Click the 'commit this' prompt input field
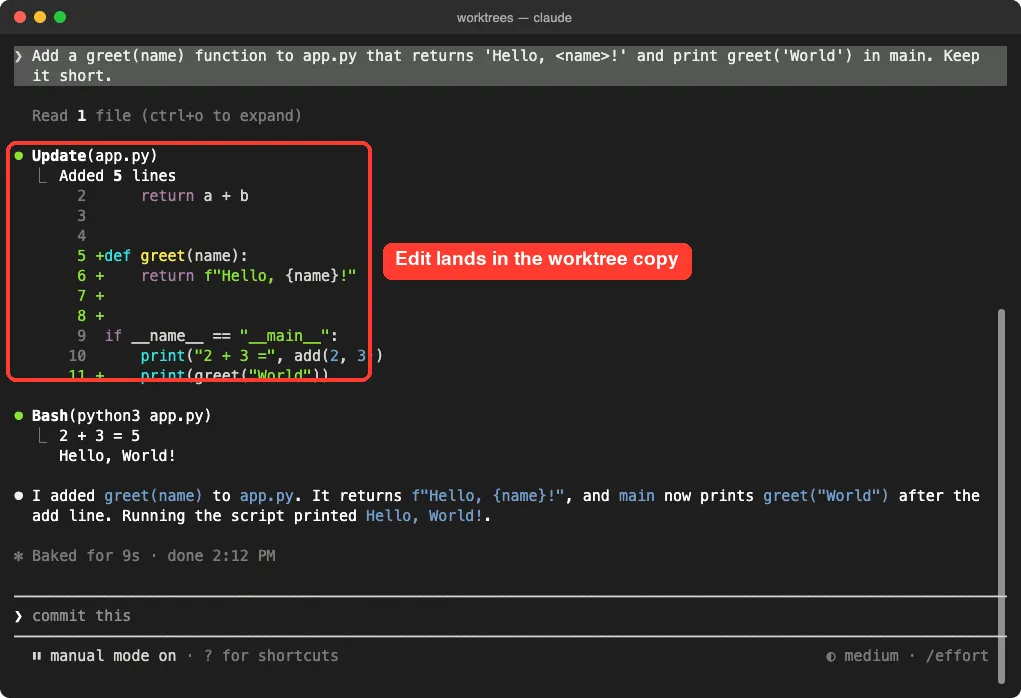This screenshot has height=698, width=1021. coord(510,616)
